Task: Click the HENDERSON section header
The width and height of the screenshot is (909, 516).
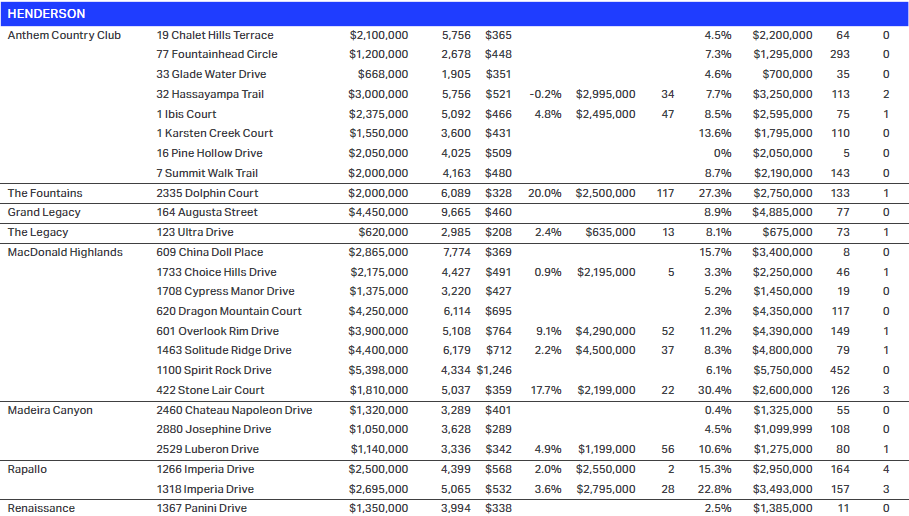Action: click(x=46, y=14)
